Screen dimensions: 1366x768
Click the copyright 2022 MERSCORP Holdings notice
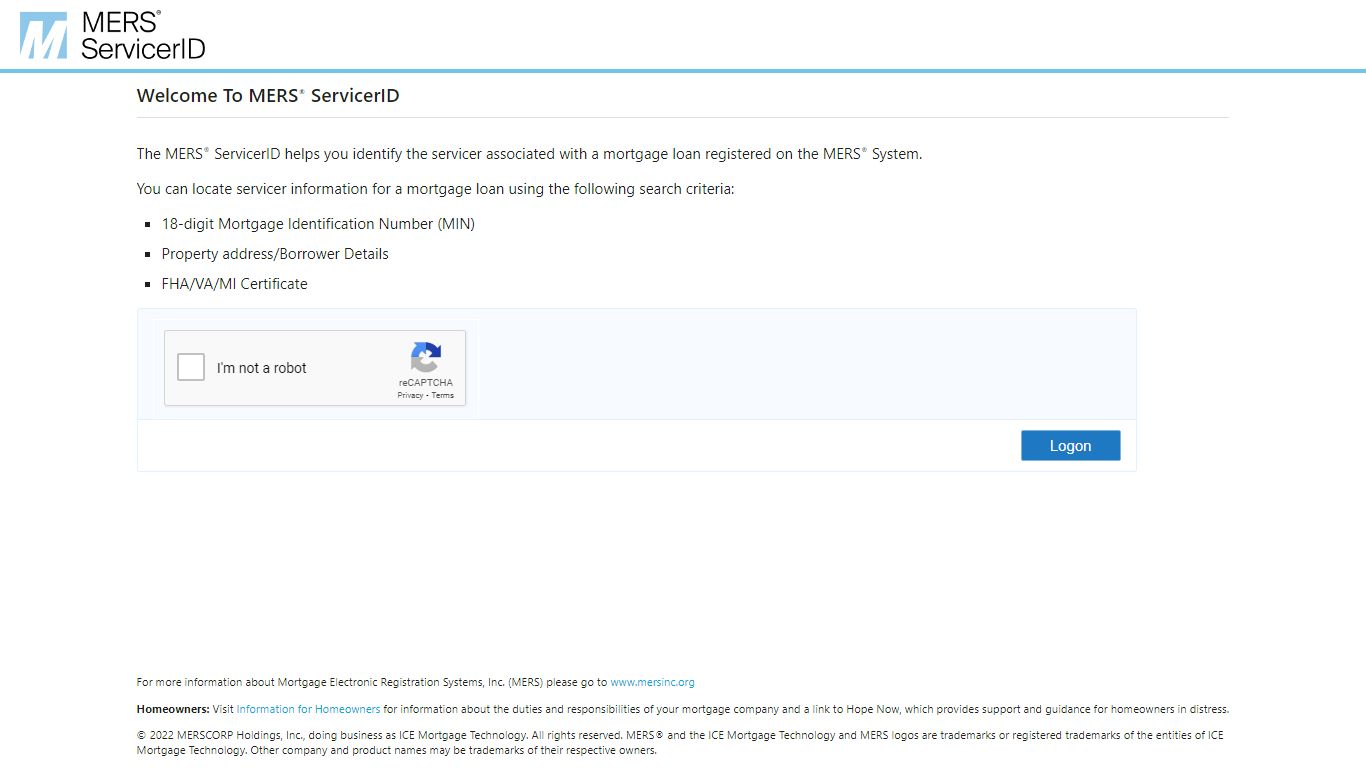[680, 742]
